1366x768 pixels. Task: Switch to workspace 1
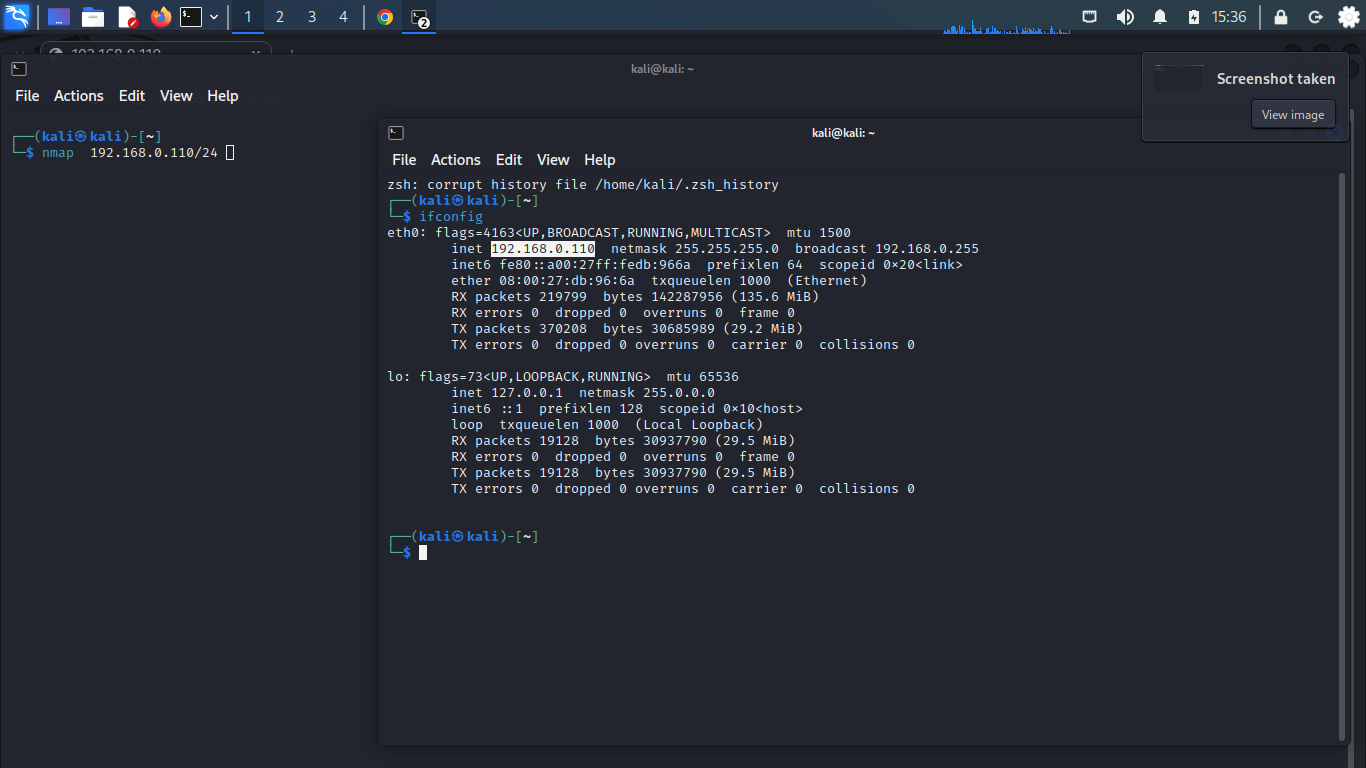pos(248,17)
